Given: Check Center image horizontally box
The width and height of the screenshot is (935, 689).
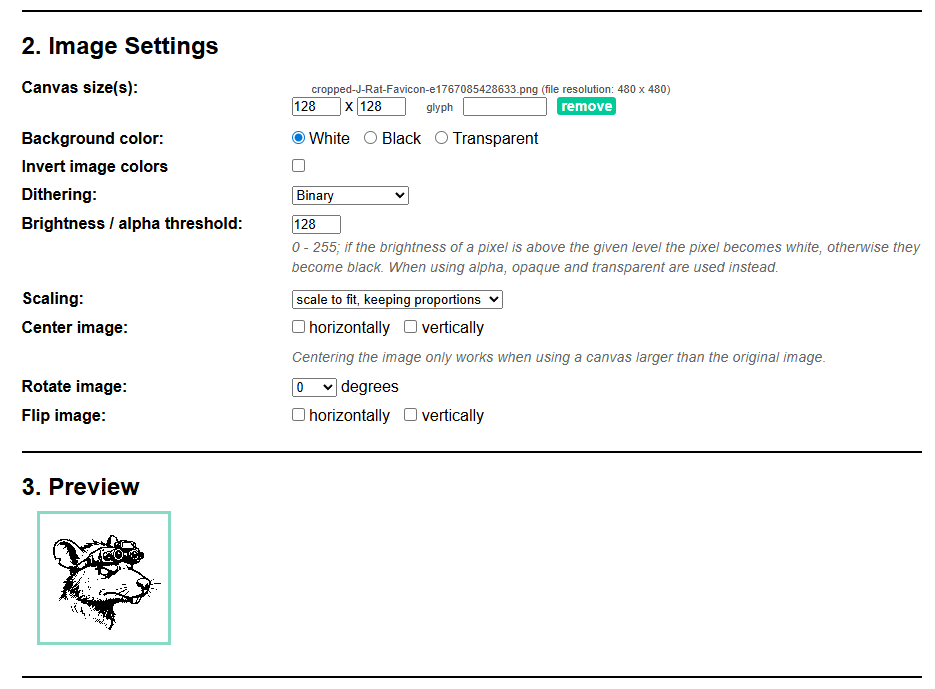Looking at the screenshot, I should click(x=298, y=327).
